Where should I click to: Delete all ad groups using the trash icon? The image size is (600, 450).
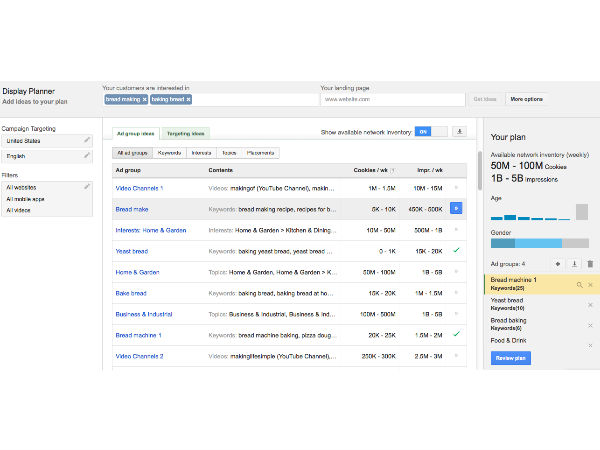pos(590,264)
